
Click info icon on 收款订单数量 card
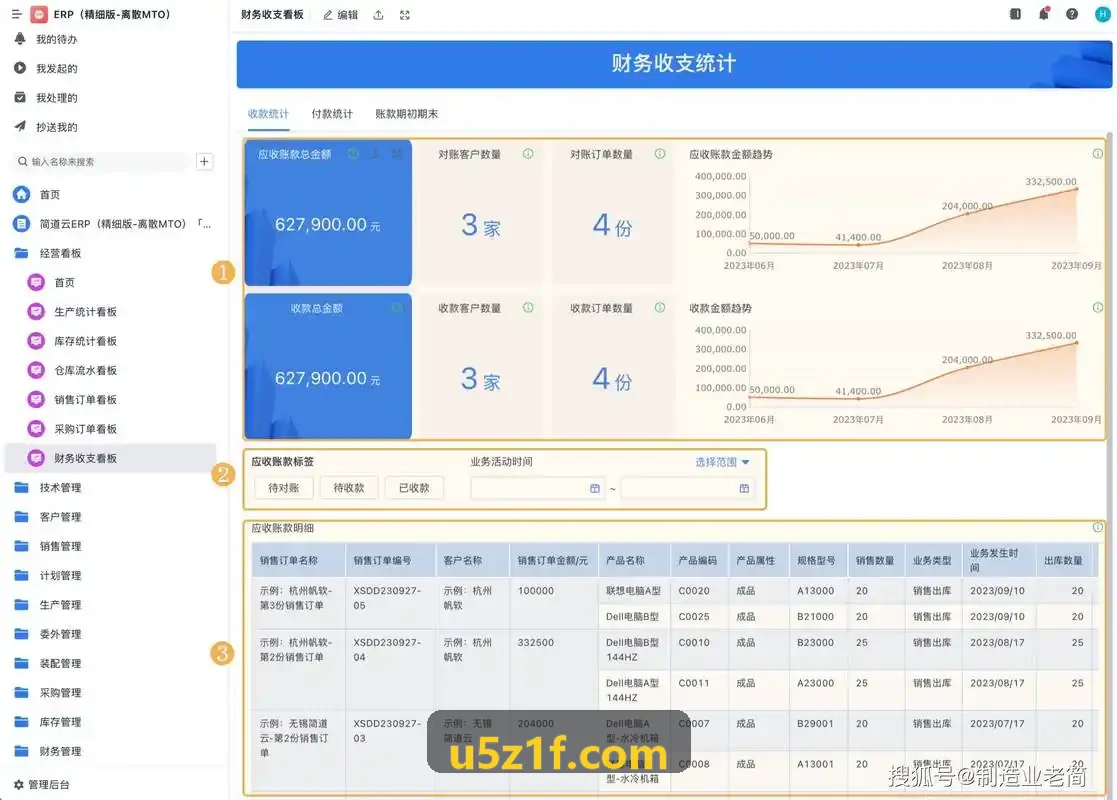[x=660, y=308]
